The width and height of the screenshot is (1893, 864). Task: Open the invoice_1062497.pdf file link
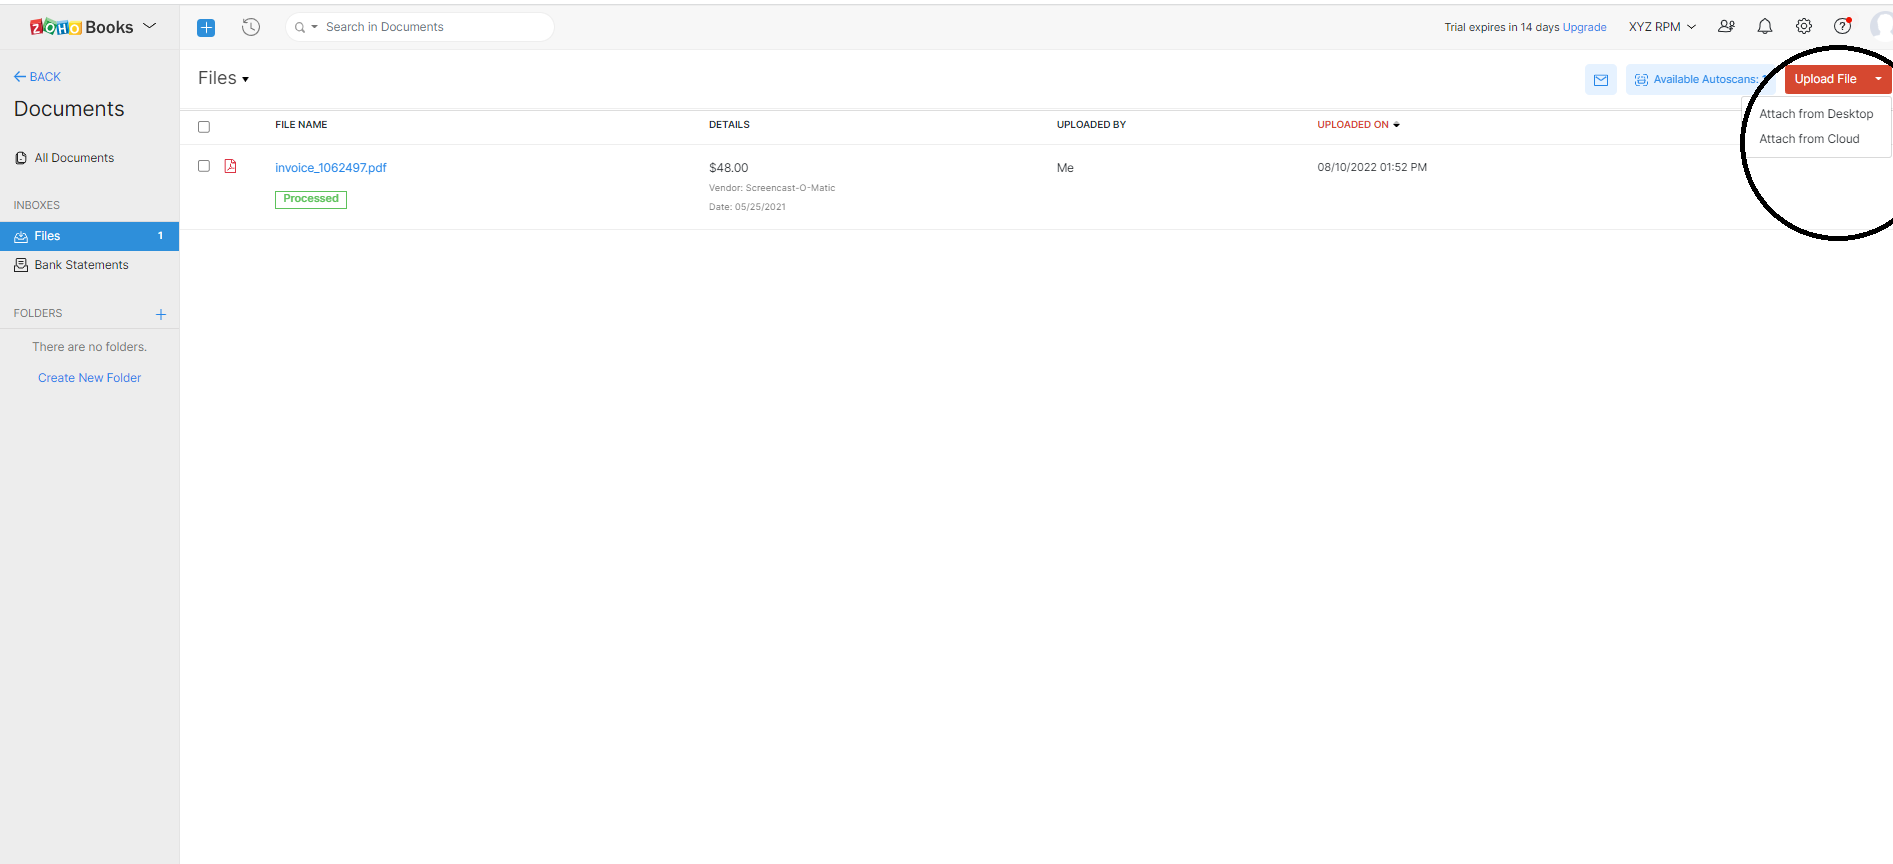click(x=331, y=168)
